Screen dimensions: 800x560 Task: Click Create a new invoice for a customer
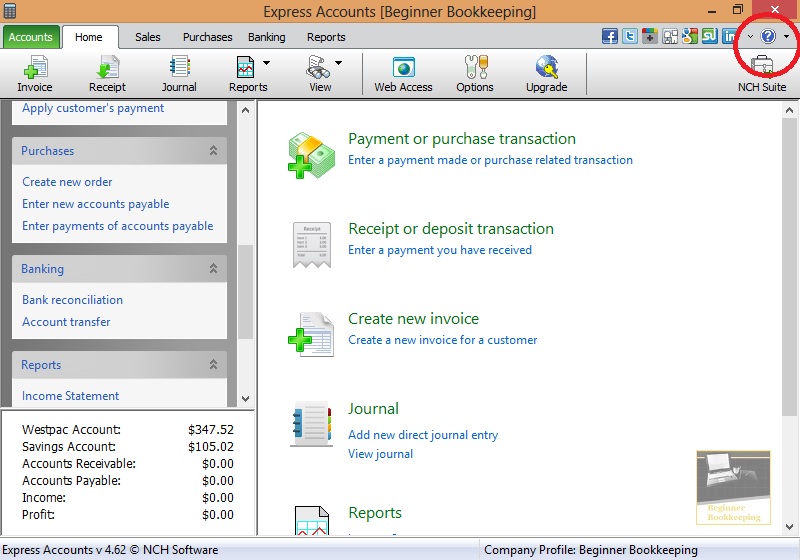coord(442,340)
